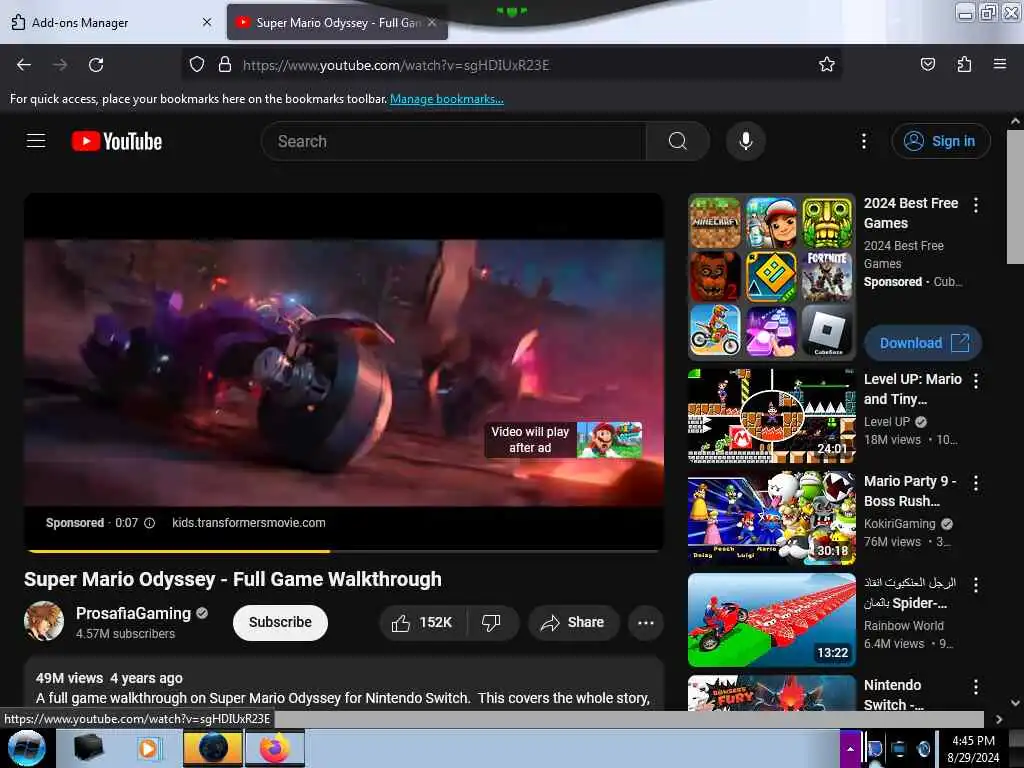The height and width of the screenshot is (768, 1024).
Task: Visit kids.transformersmovie.com ad link
Action: tap(249, 523)
